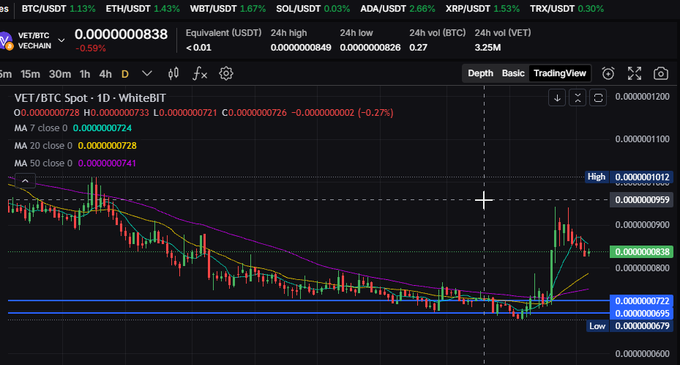680x365 pixels.
Task: Switch to the Basic chart view
Action: (513, 73)
